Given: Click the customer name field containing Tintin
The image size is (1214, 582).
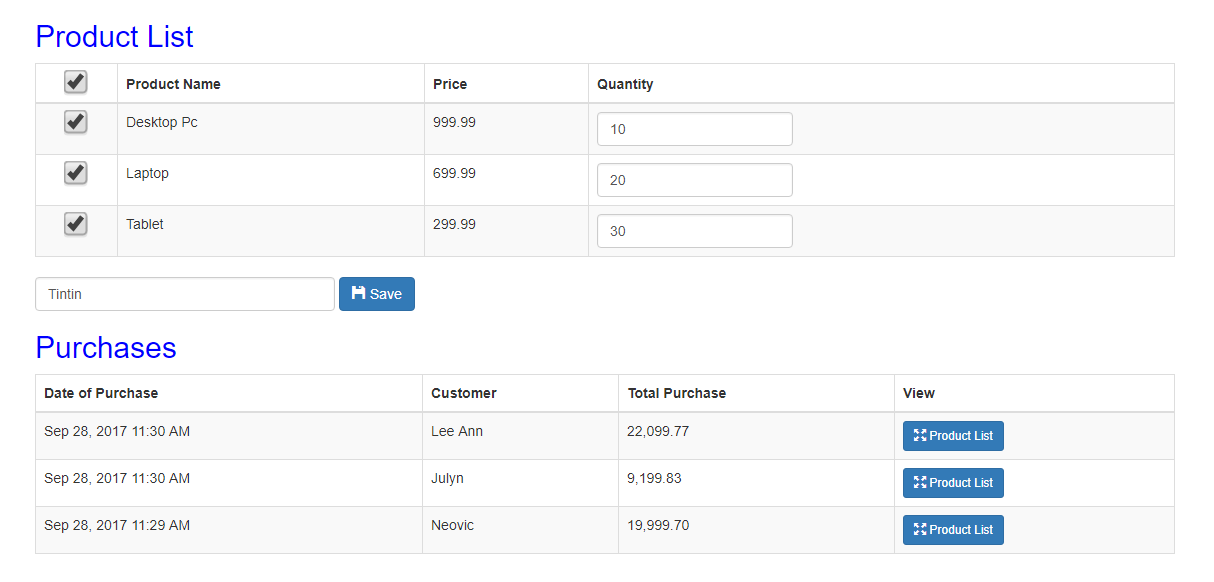Looking at the screenshot, I should (185, 294).
